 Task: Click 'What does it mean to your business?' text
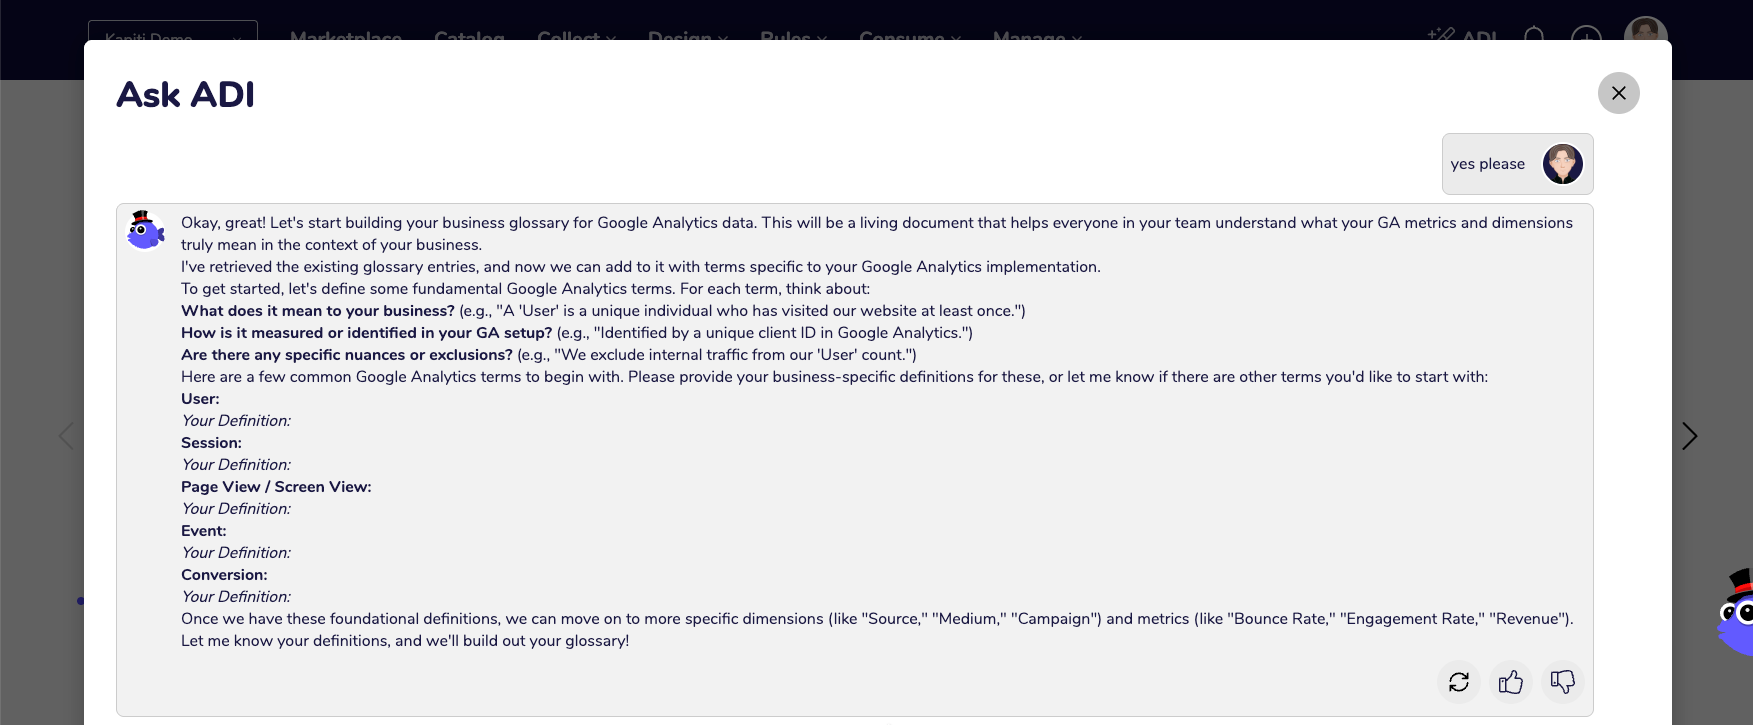point(318,311)
